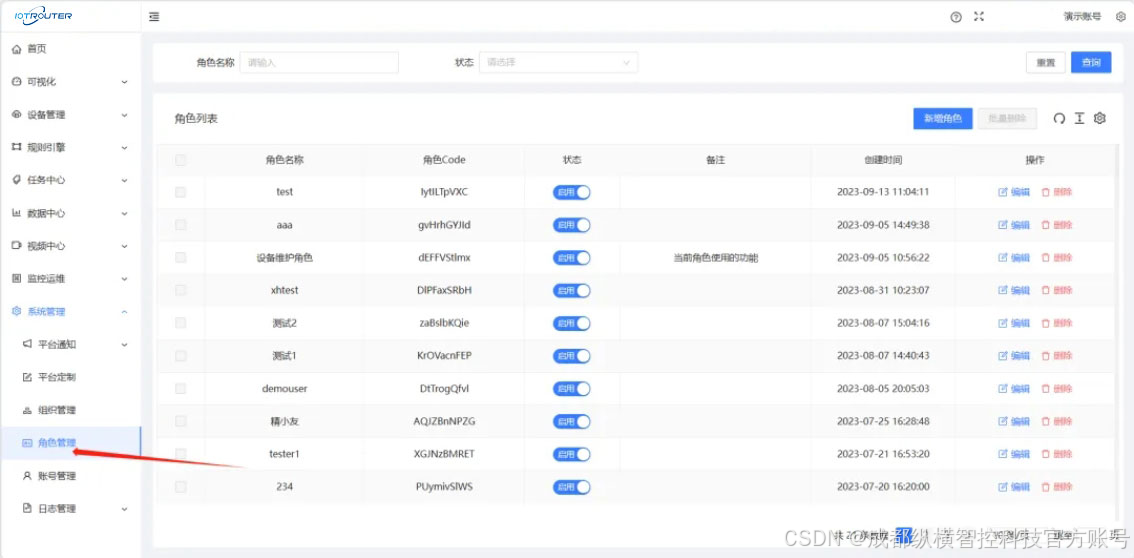
Task: Click the edit icon for 设备维护角色
Action: [x=1002, y=257]
